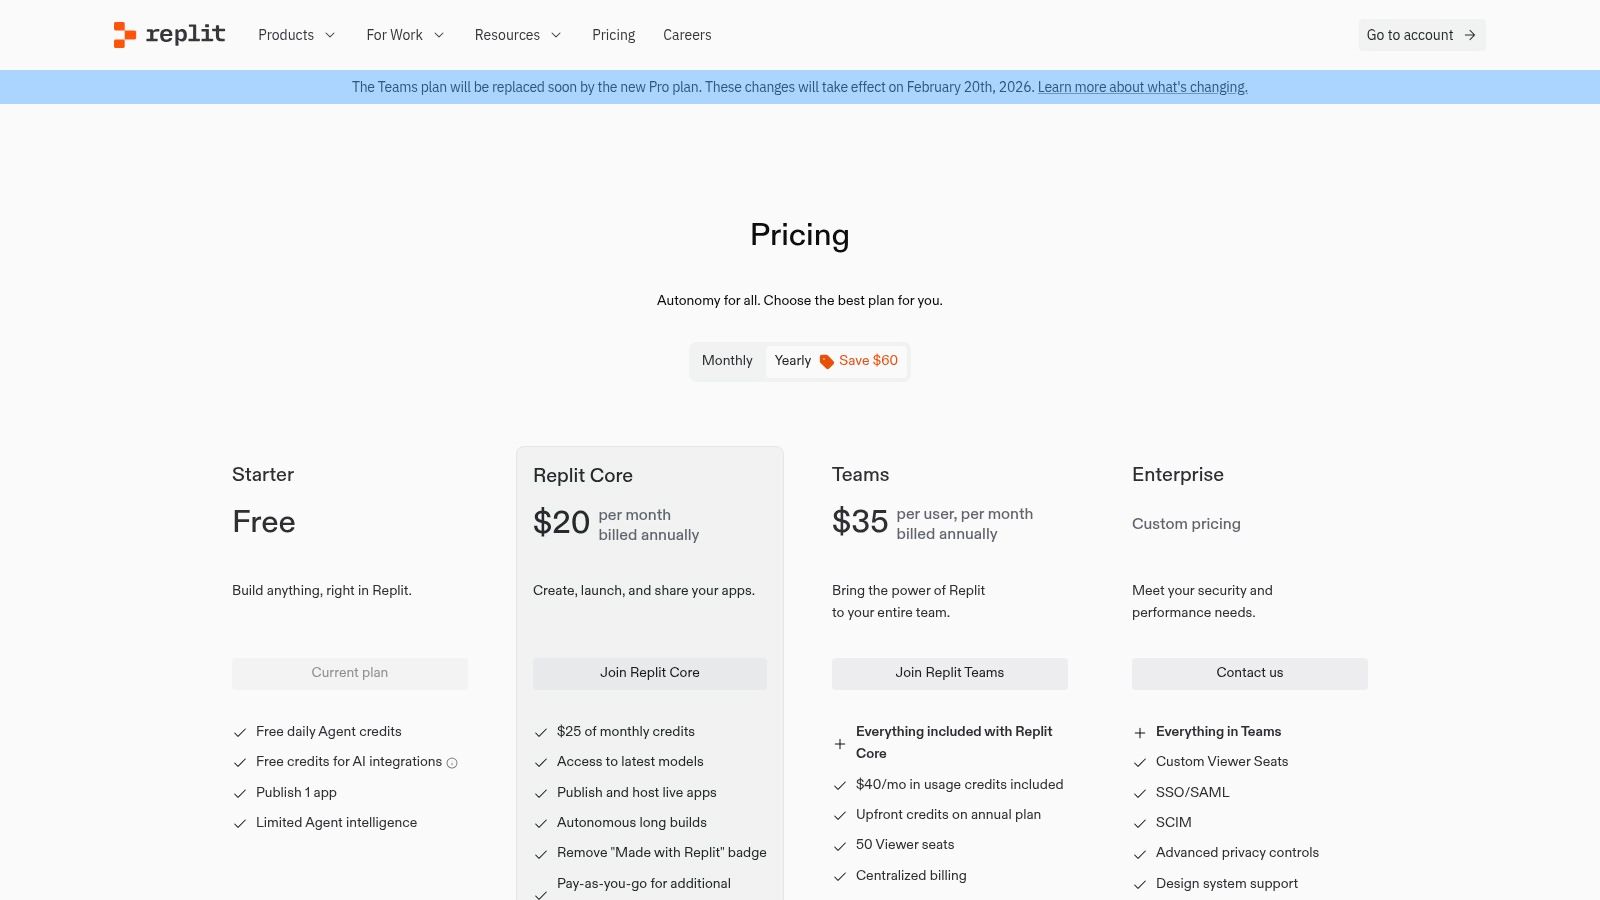Click checkmark icon next to Publish 1 app
The height and width of the screenshot is (900, 1600).
(240, 793)
